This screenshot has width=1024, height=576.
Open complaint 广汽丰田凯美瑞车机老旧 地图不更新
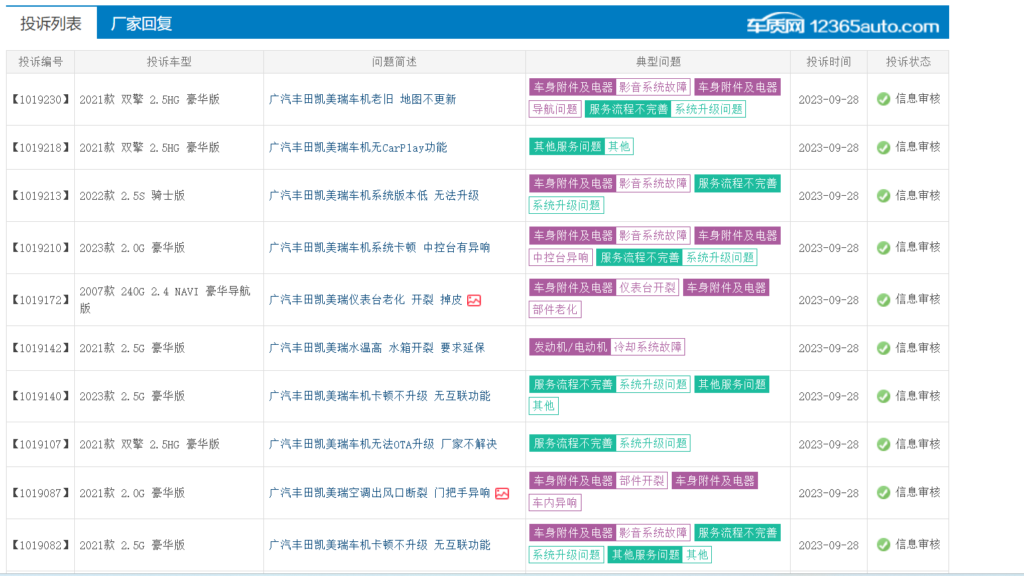coord(362,99)
